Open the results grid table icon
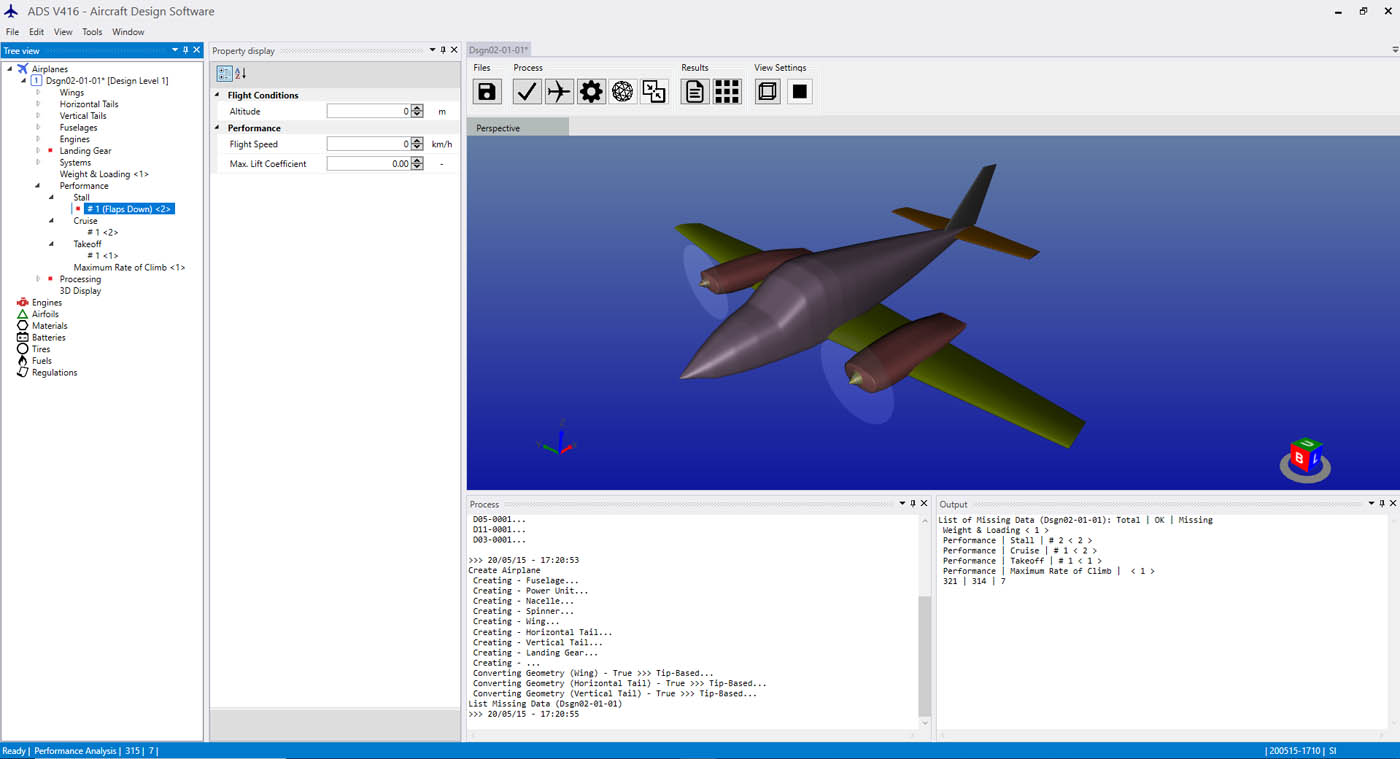Viewport: 1400px width, 759px height. click(727, 92)
